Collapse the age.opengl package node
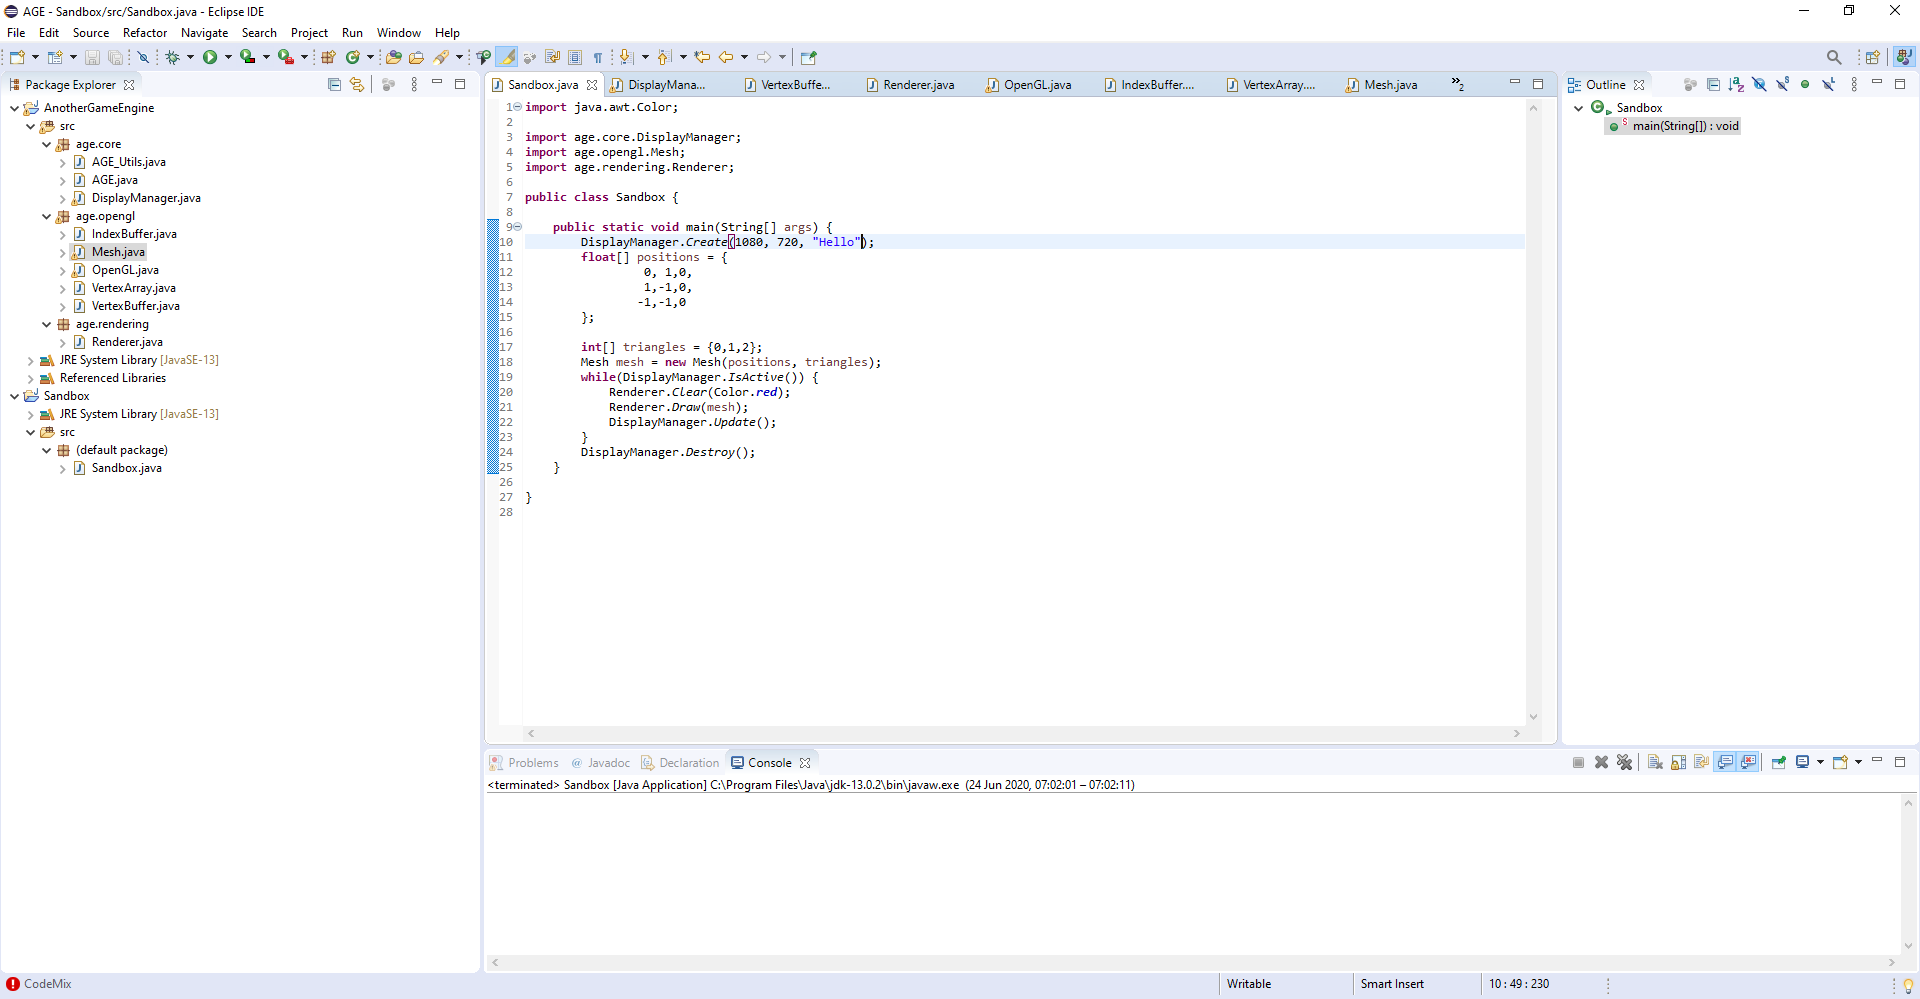The width and height of the screenshot is (1920, 999). (46, 216)
